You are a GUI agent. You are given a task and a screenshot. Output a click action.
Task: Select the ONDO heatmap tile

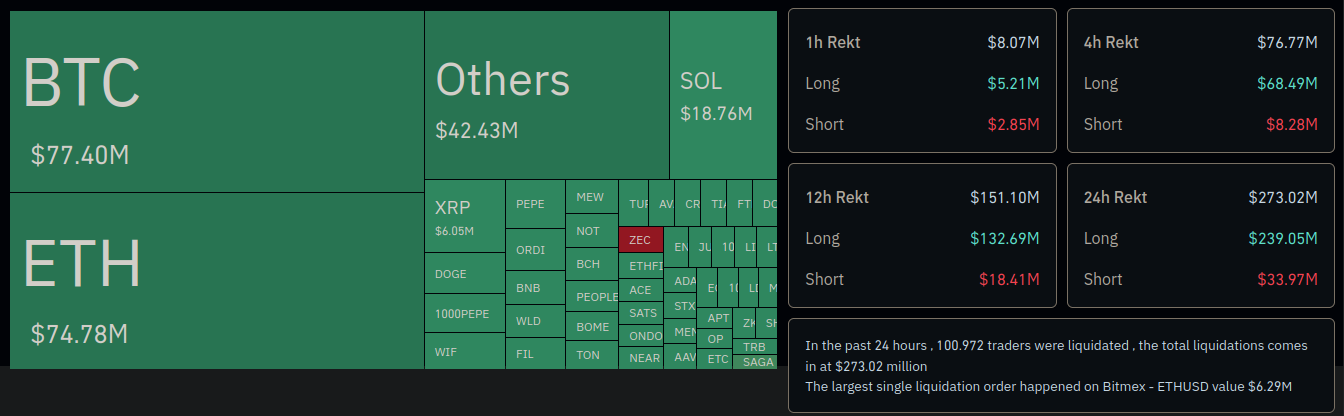point(646,336)
